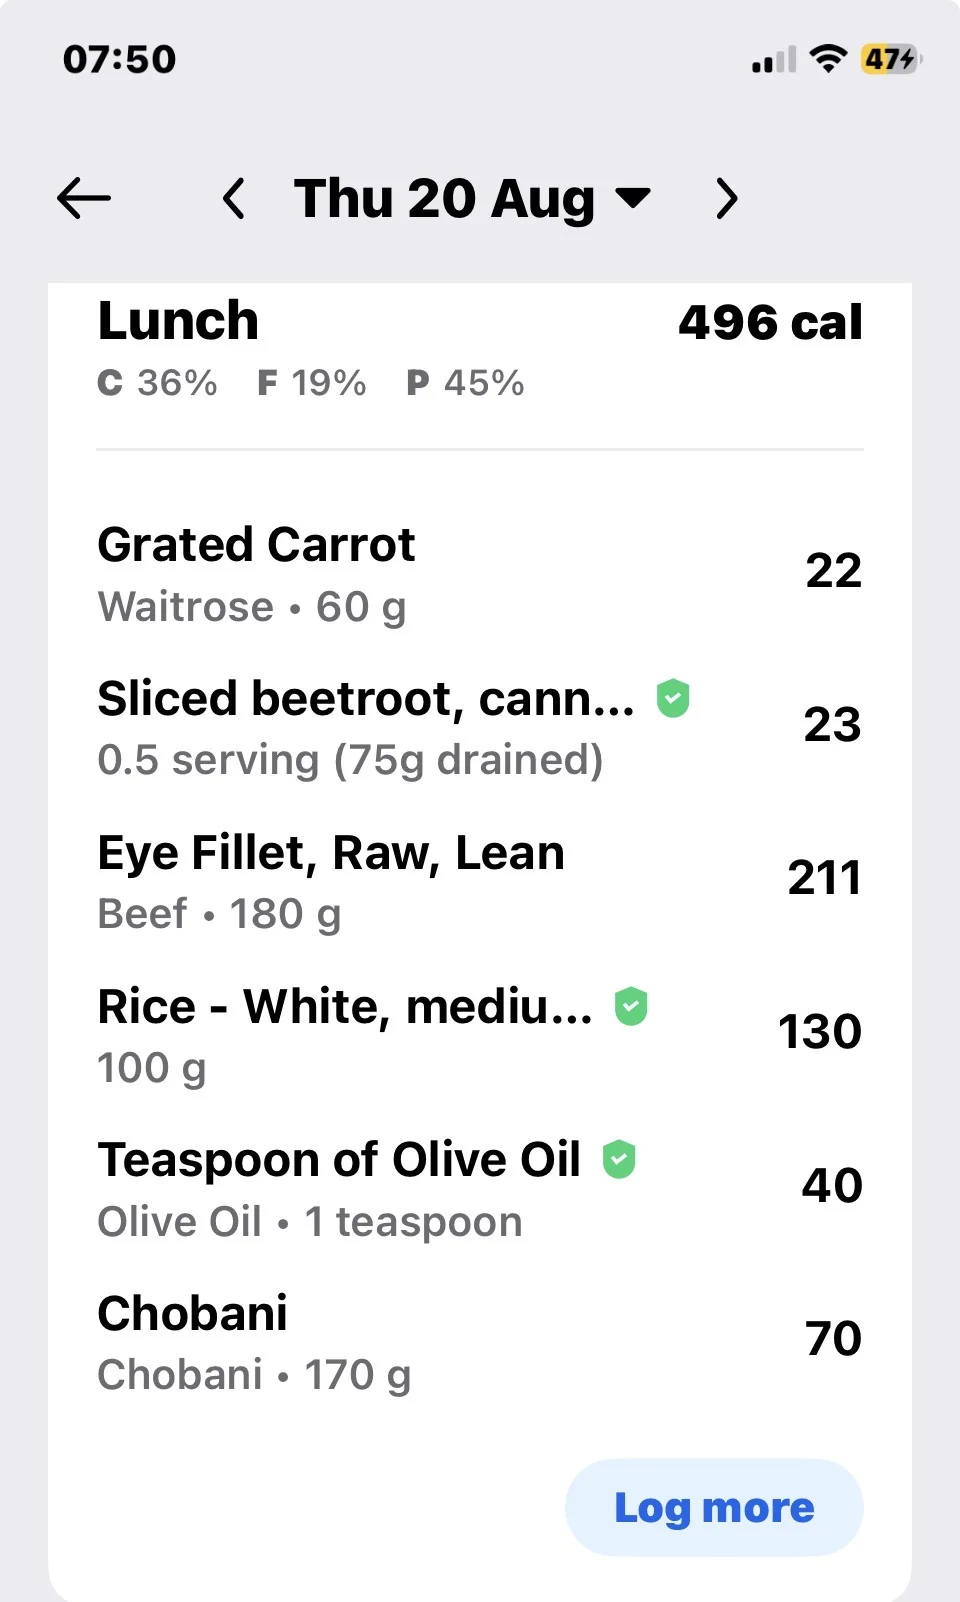
Task: Tap the Lunch meal header
Action: [178, 321]
